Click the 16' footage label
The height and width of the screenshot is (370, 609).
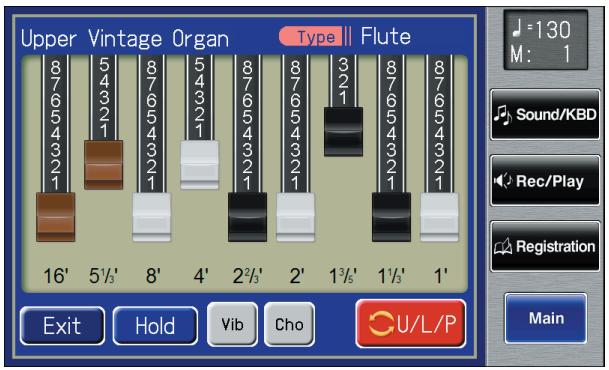(56, 276)
